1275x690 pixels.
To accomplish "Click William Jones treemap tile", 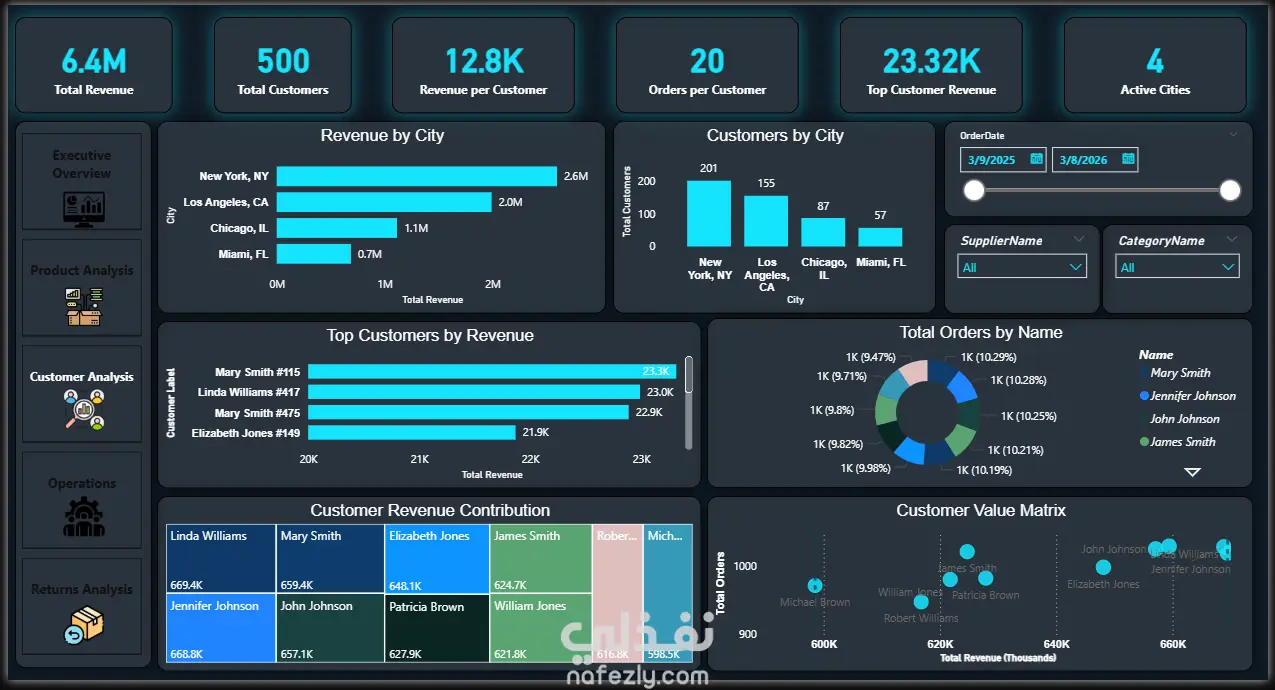I will [541, 628].
